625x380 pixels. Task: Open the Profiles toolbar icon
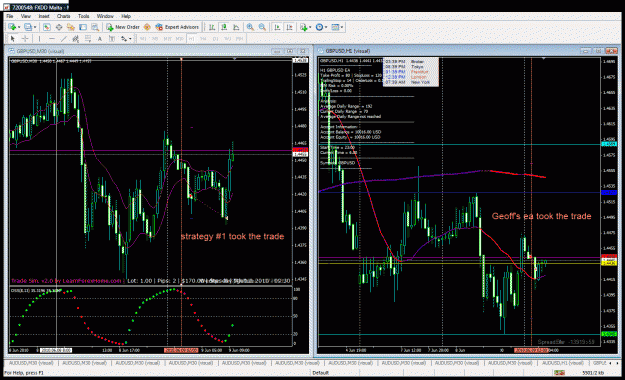pyautogui.click(x=28, y=27)
